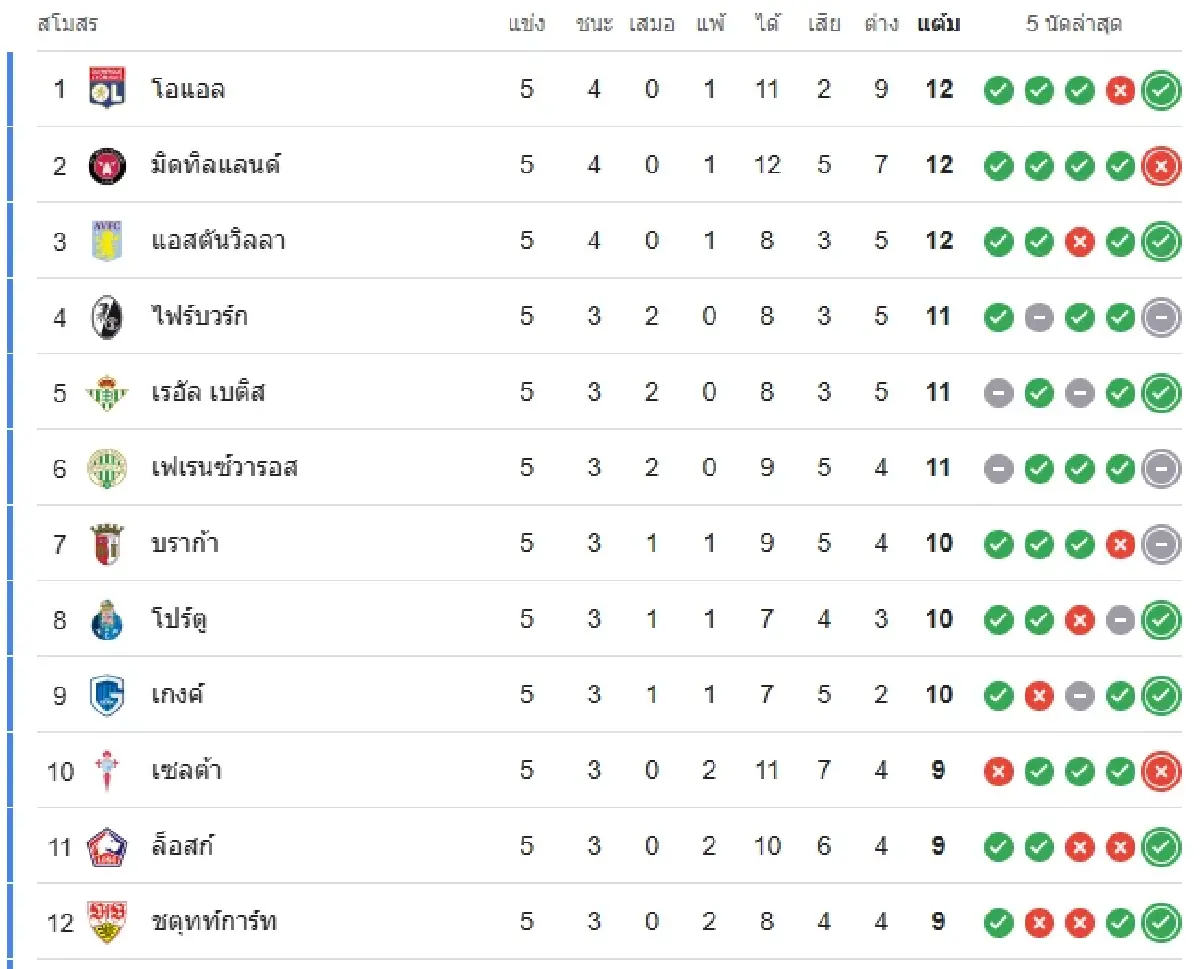Viewport: 1200px width, 969px height.
Task: Click the Porto club badge
Action: pos(106,620)
